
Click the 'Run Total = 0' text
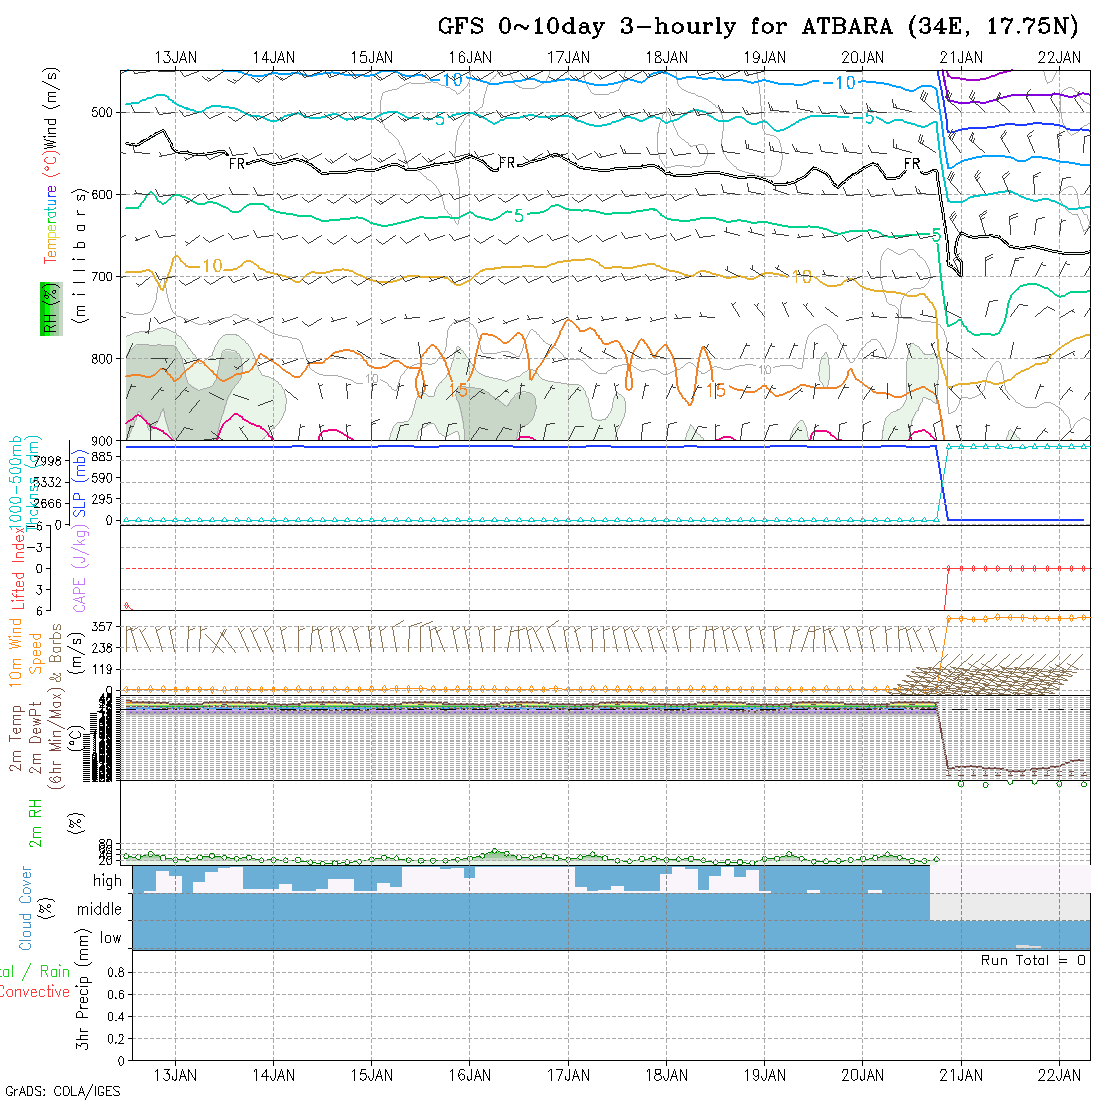(1033, 960)
